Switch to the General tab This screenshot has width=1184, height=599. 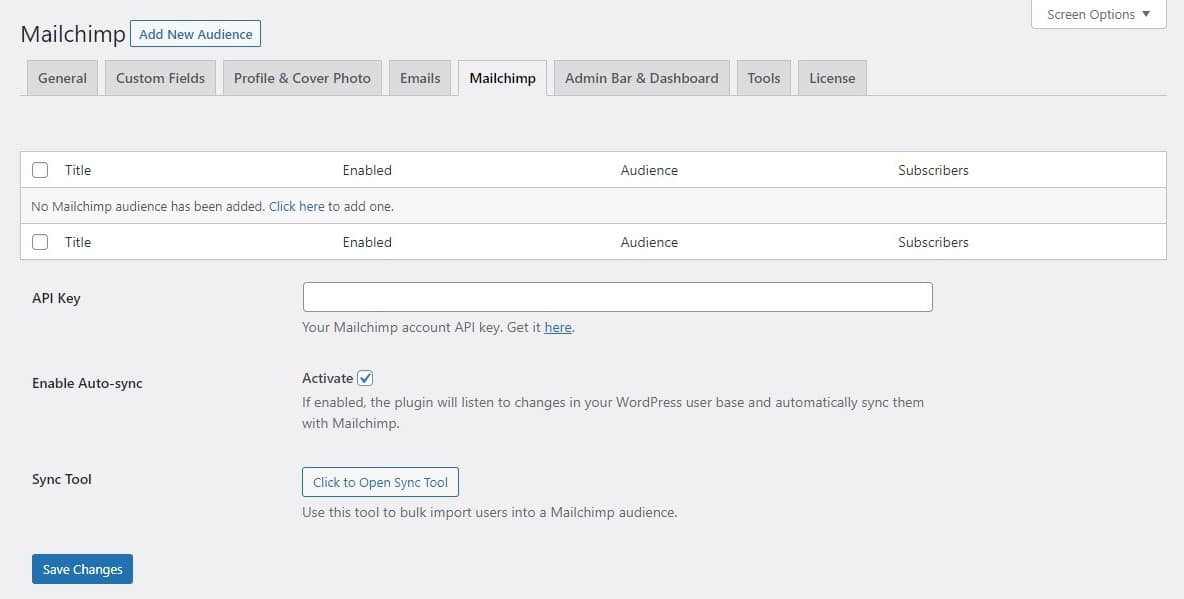63,79
